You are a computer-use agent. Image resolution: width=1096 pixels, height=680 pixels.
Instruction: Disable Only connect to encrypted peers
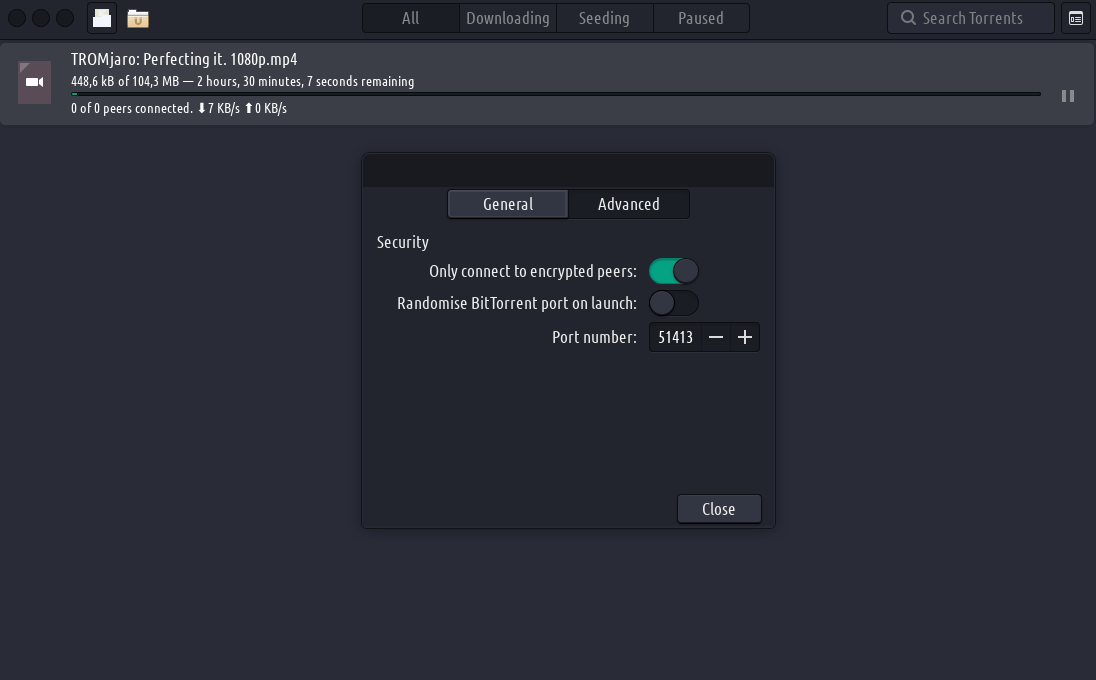[674, 271]
